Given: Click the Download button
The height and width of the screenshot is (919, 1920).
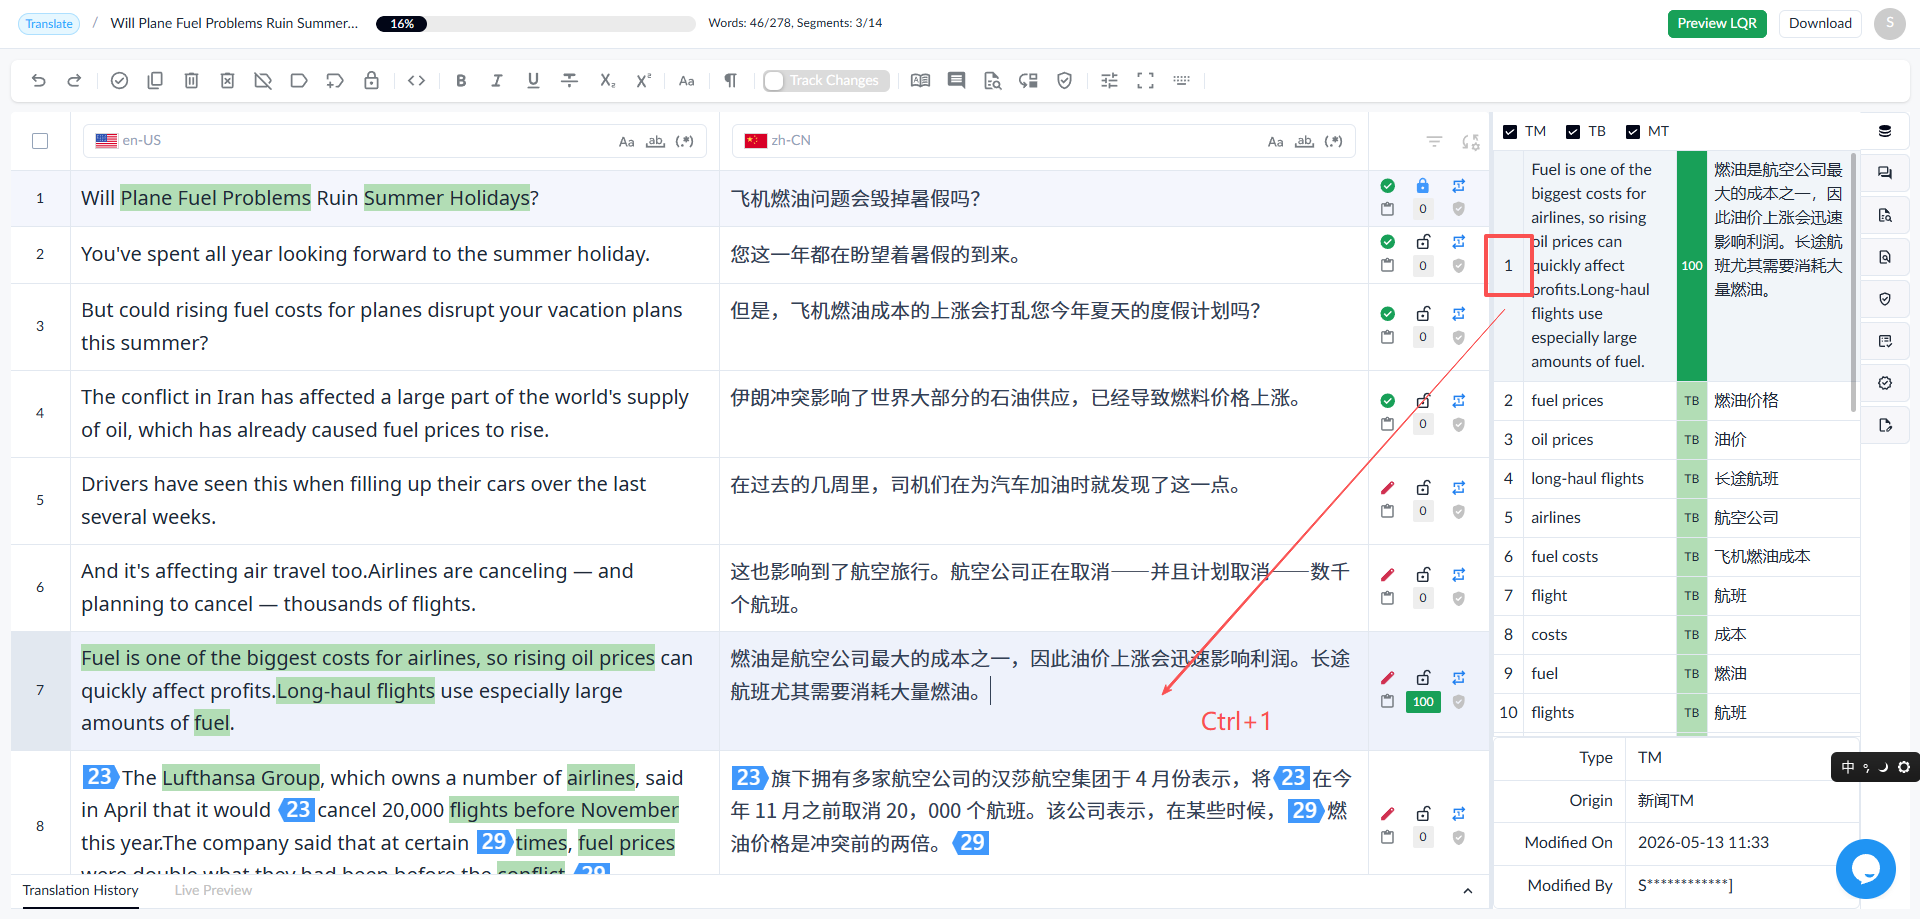Looking at the screenshot, I should click(x=1820, y=24).
